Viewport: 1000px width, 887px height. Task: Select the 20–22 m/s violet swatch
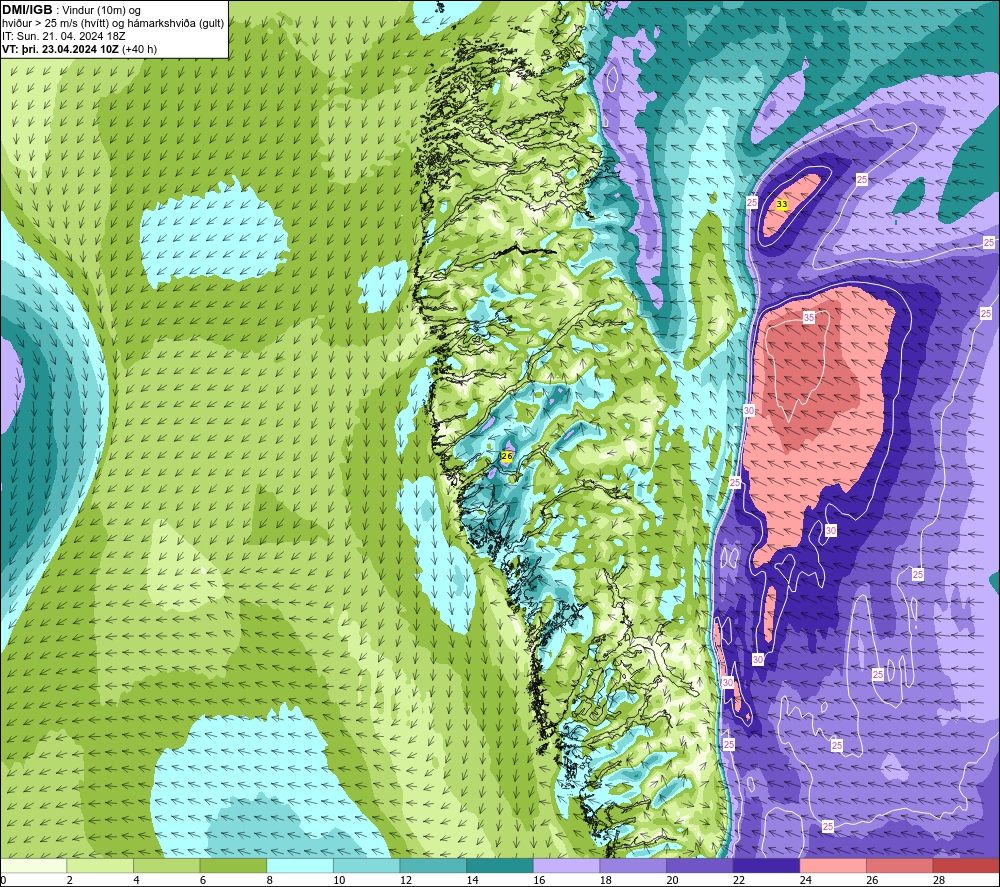pos(700,866)
